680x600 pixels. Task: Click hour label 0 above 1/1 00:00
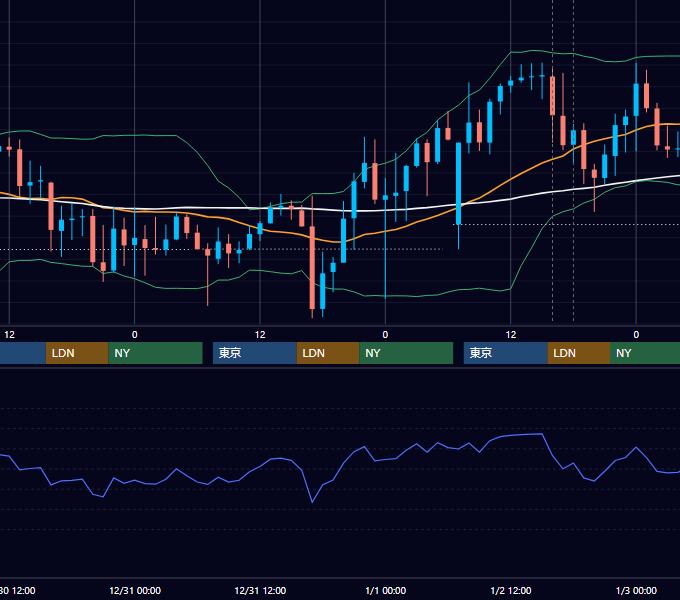pos(385,335)
